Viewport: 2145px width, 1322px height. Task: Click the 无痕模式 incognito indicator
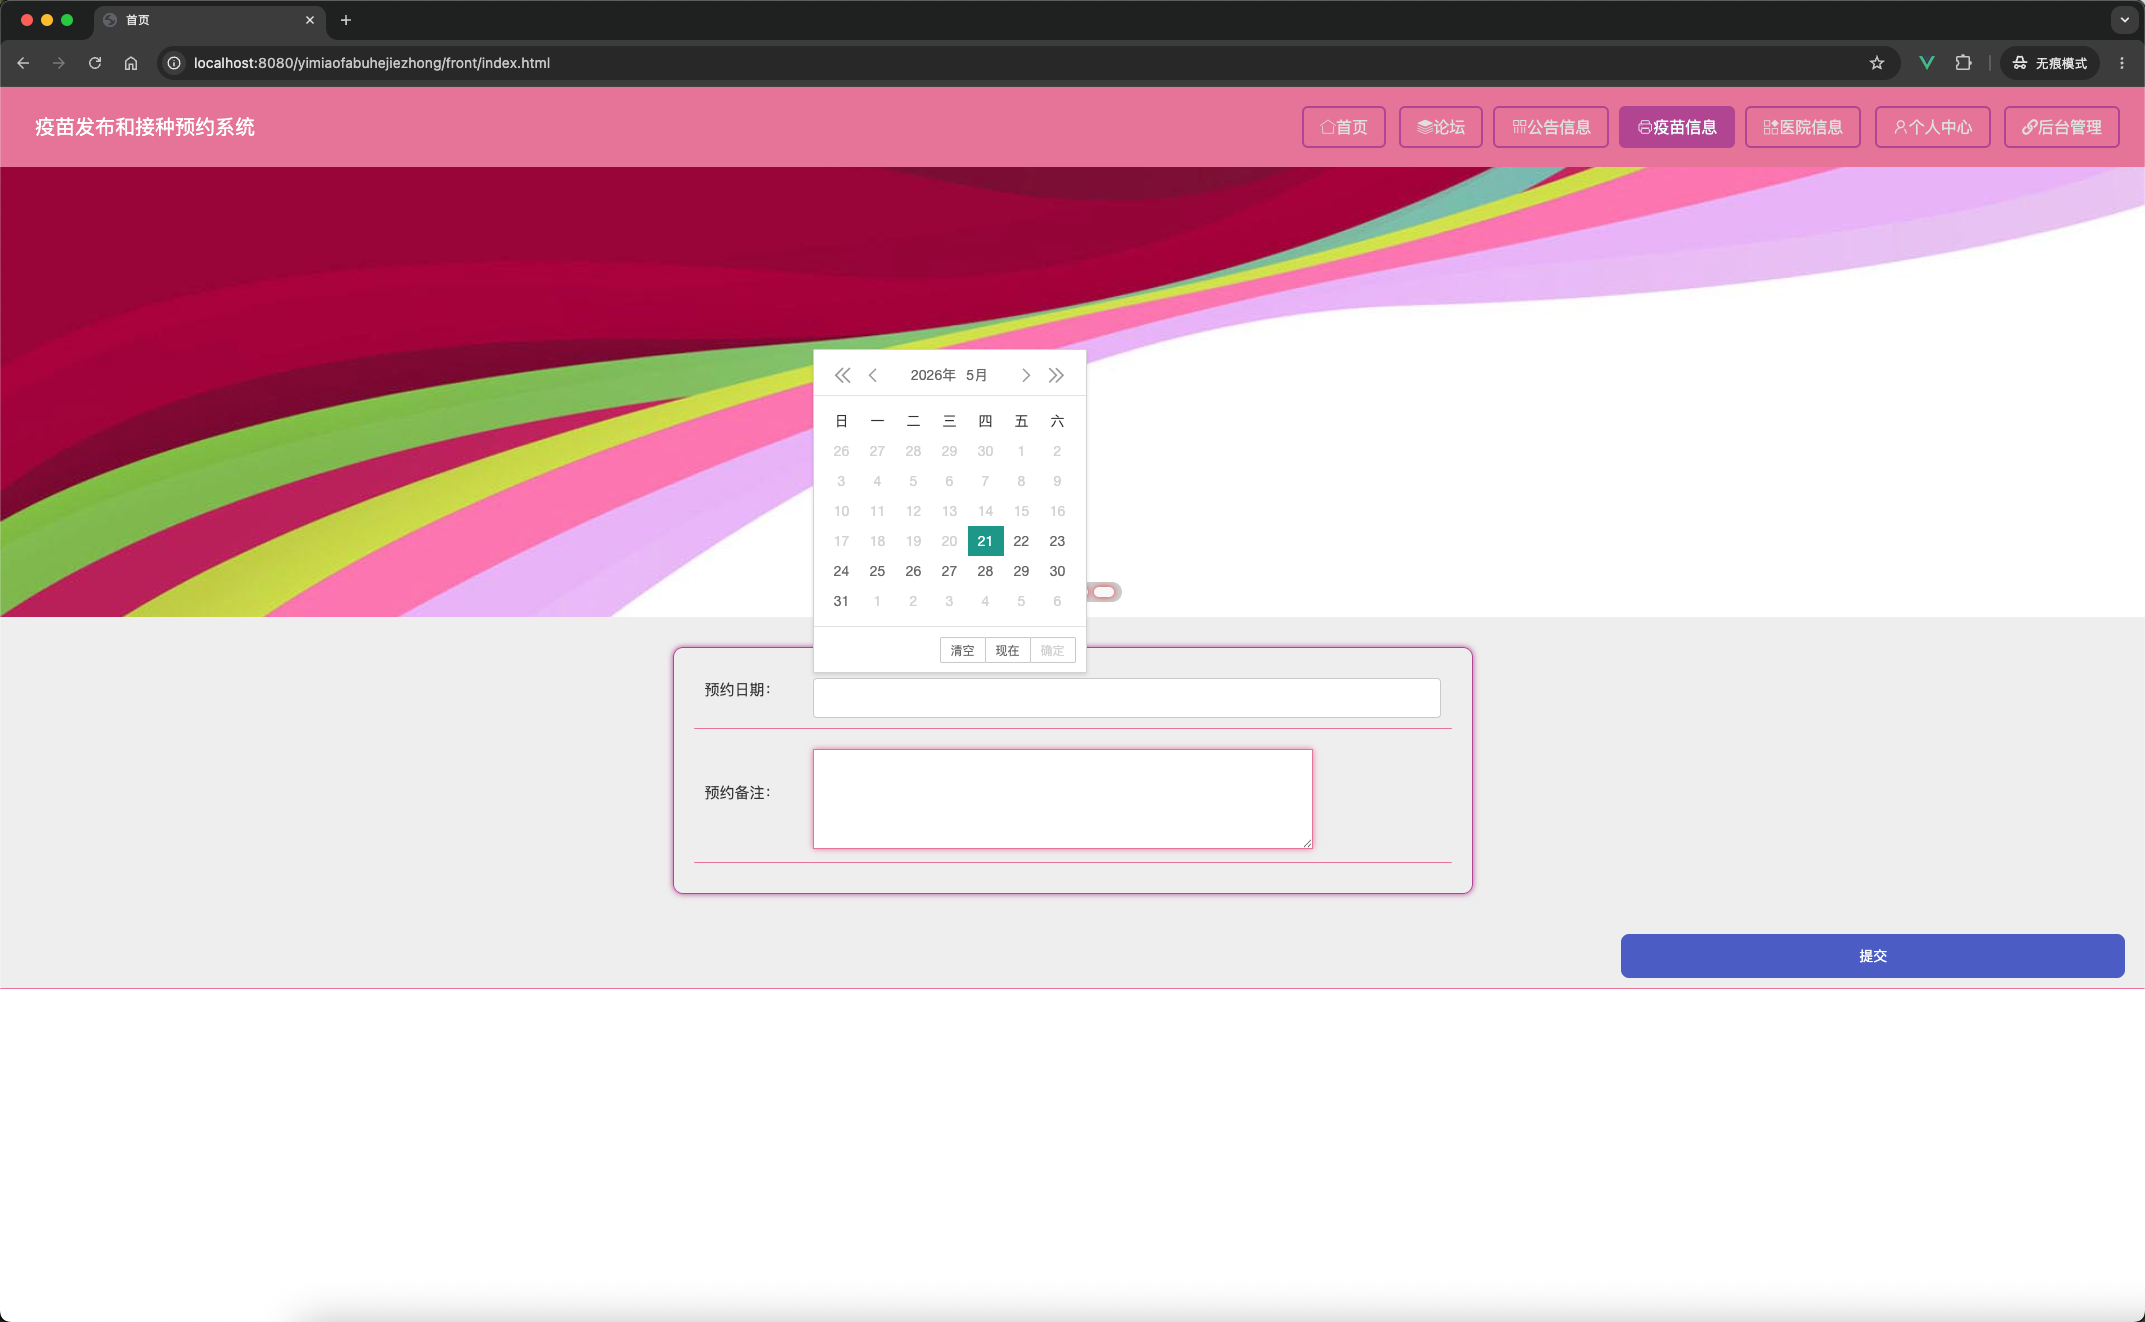point(2050,63)
